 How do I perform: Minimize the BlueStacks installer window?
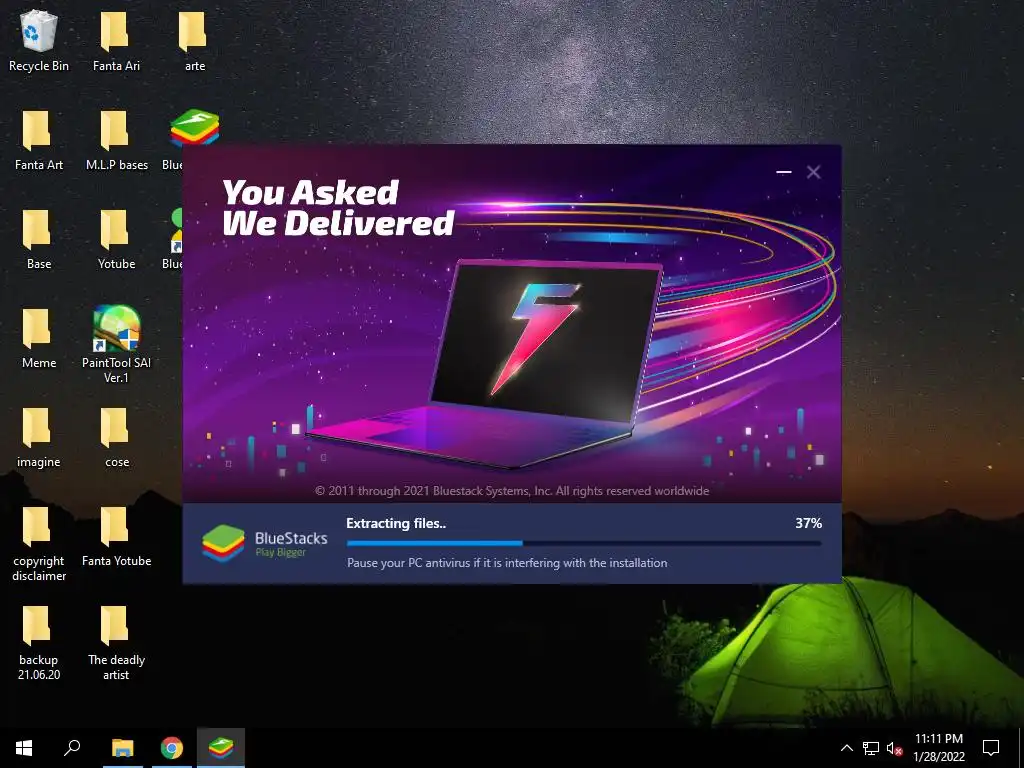tap(784, 172)
